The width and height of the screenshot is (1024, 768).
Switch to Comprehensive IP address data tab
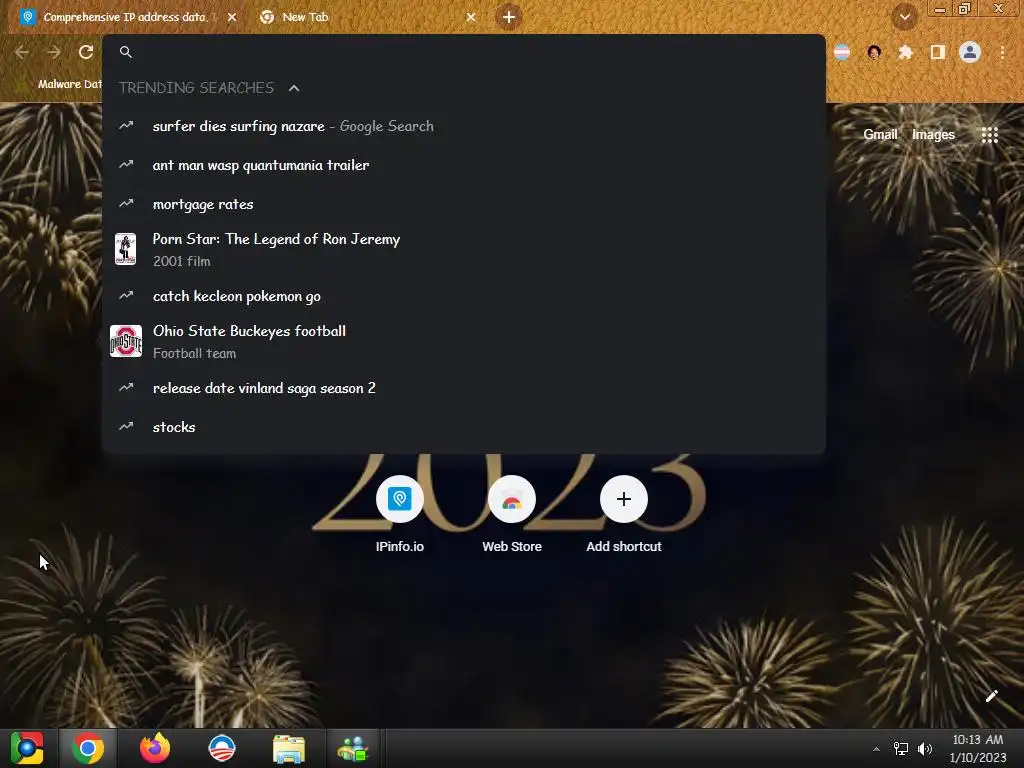[127, 17]
